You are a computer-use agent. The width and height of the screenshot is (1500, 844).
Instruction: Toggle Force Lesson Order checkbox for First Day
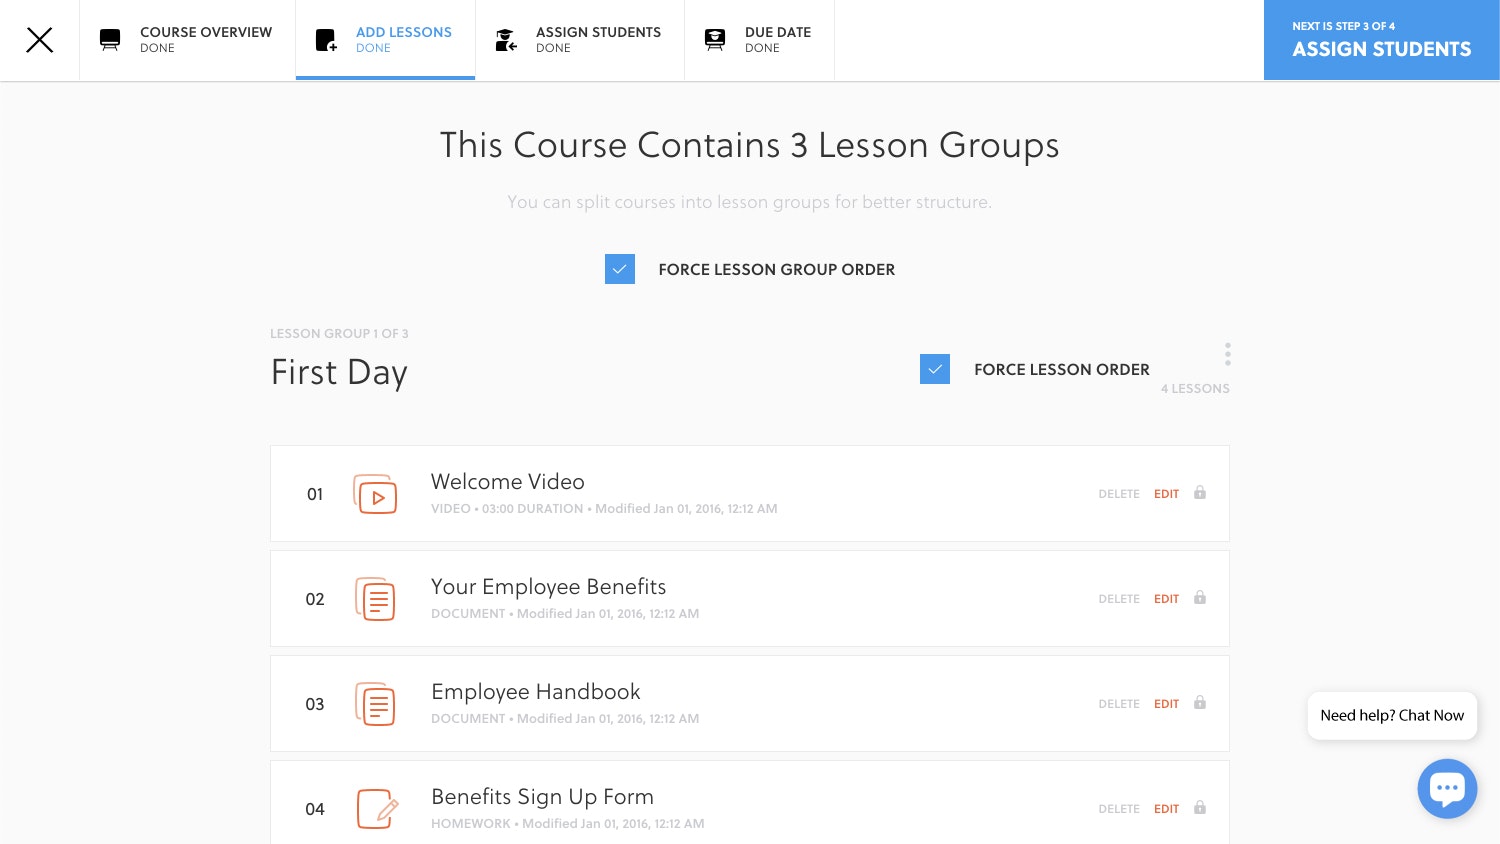pyautogui.click(x=935, y=369)
